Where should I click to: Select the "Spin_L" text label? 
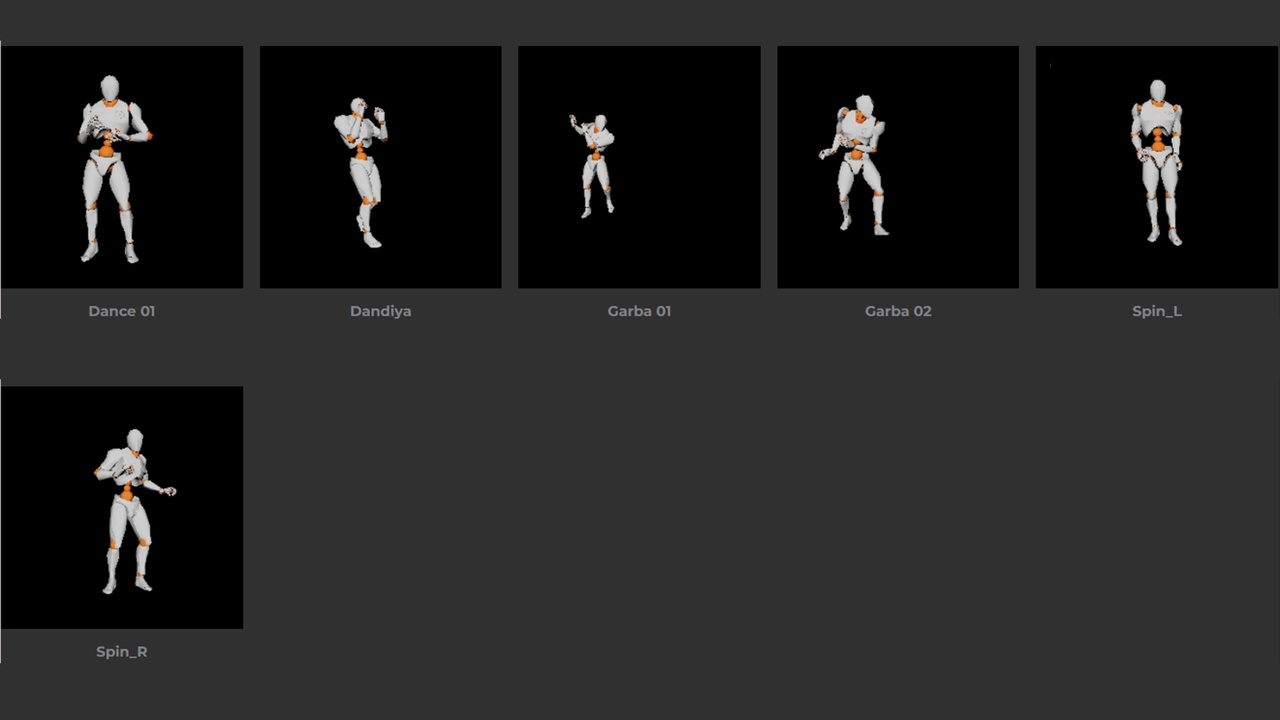click(1157, 311)
